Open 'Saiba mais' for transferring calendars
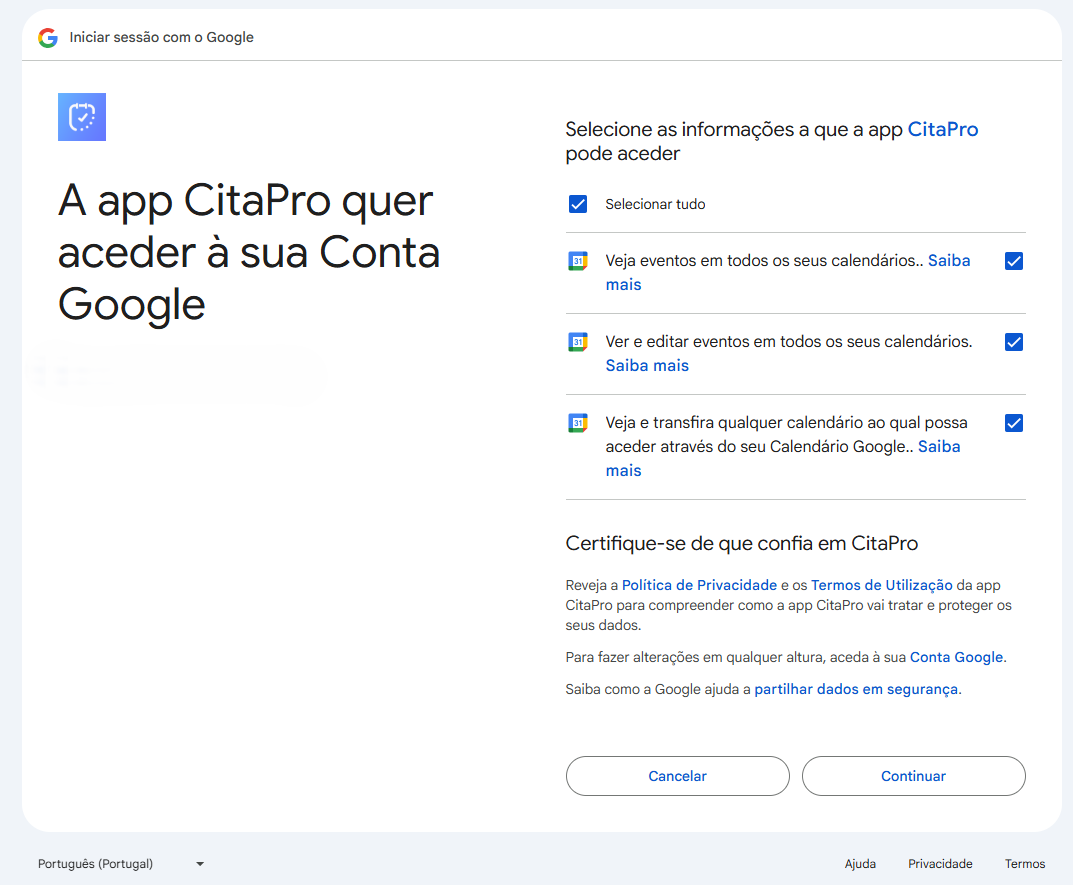The height and width of the screenshot is (885, 1073). (939, 447)
